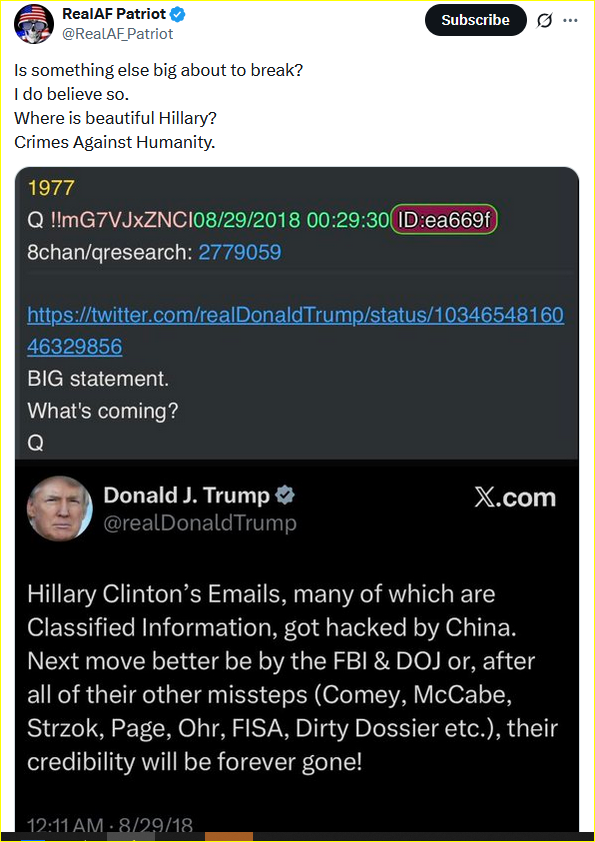Click the verified badge next to Donald J. Trump
595x842 pixels.
285,495
